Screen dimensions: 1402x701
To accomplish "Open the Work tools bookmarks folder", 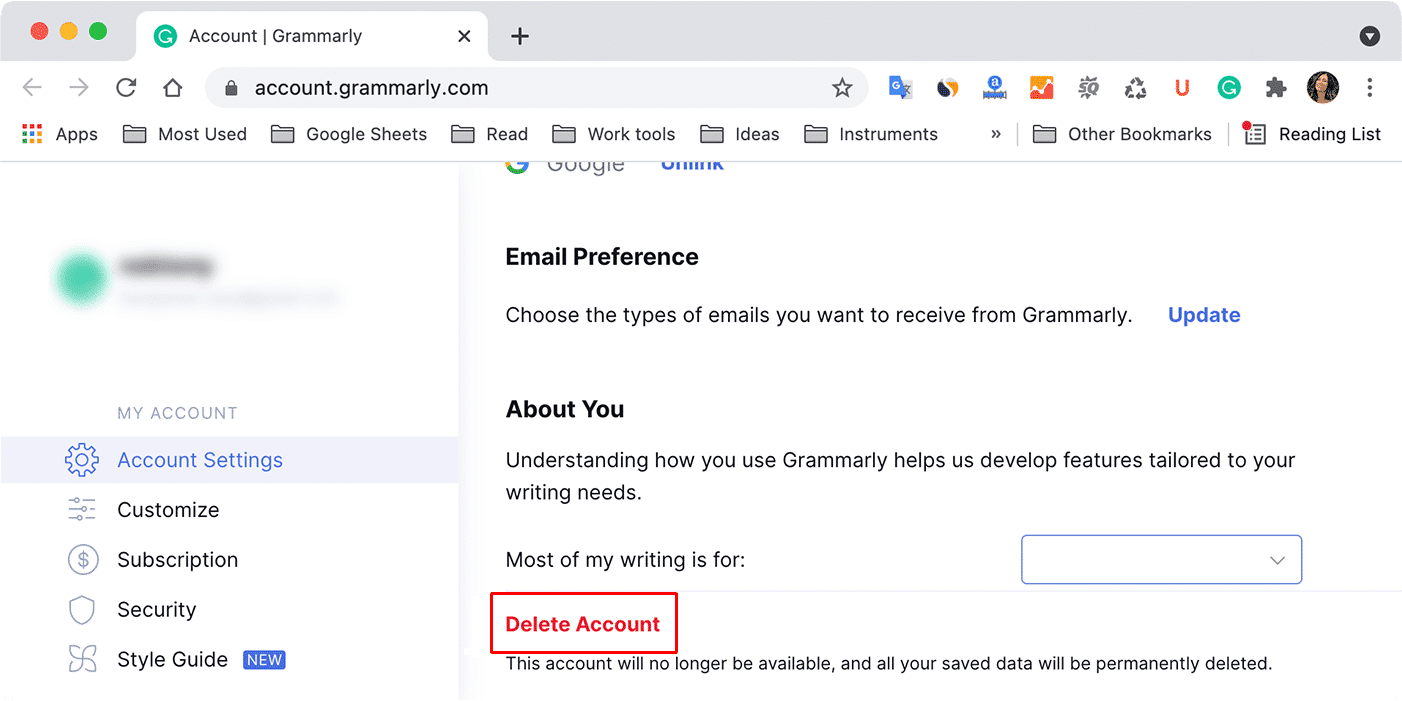I will (614, 134).
